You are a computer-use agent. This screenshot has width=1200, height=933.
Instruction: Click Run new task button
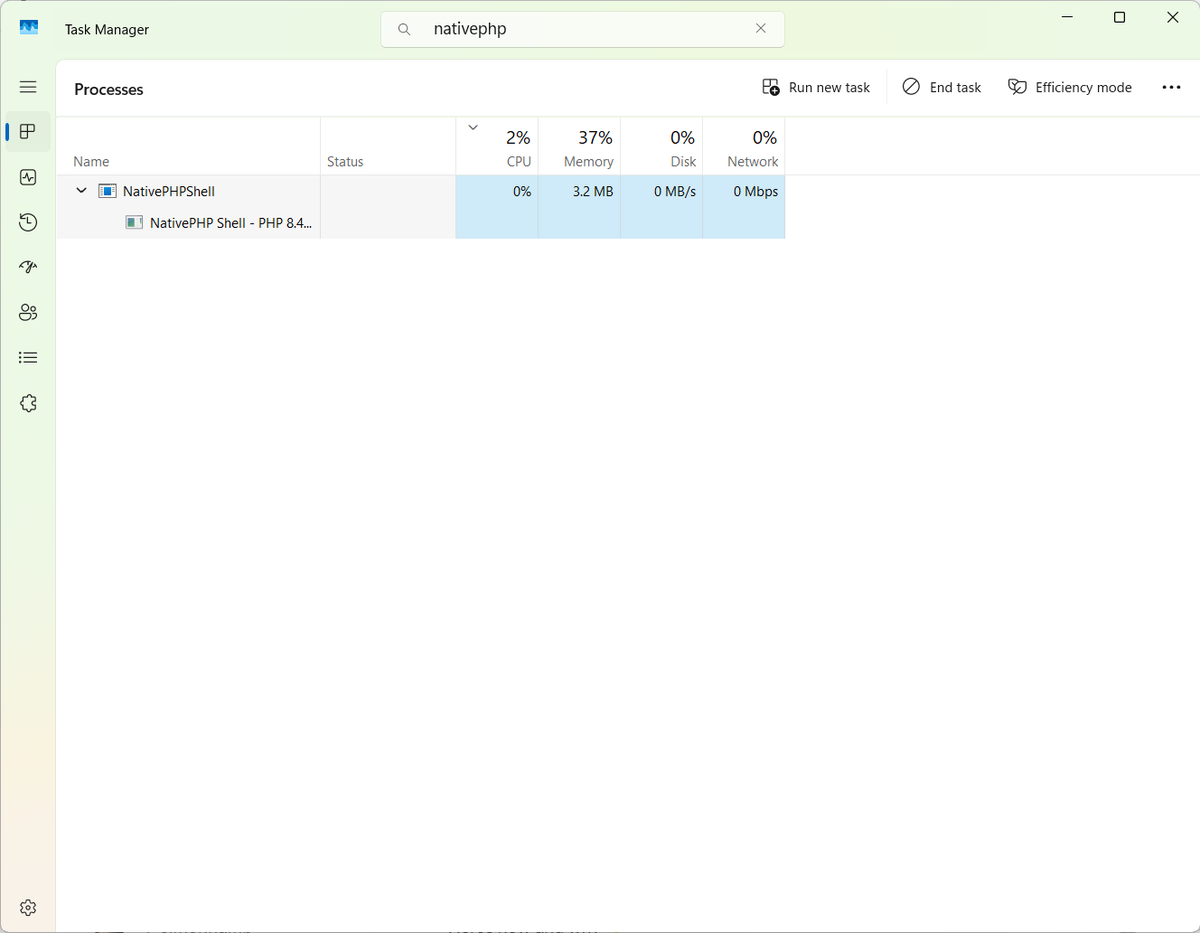816,87
